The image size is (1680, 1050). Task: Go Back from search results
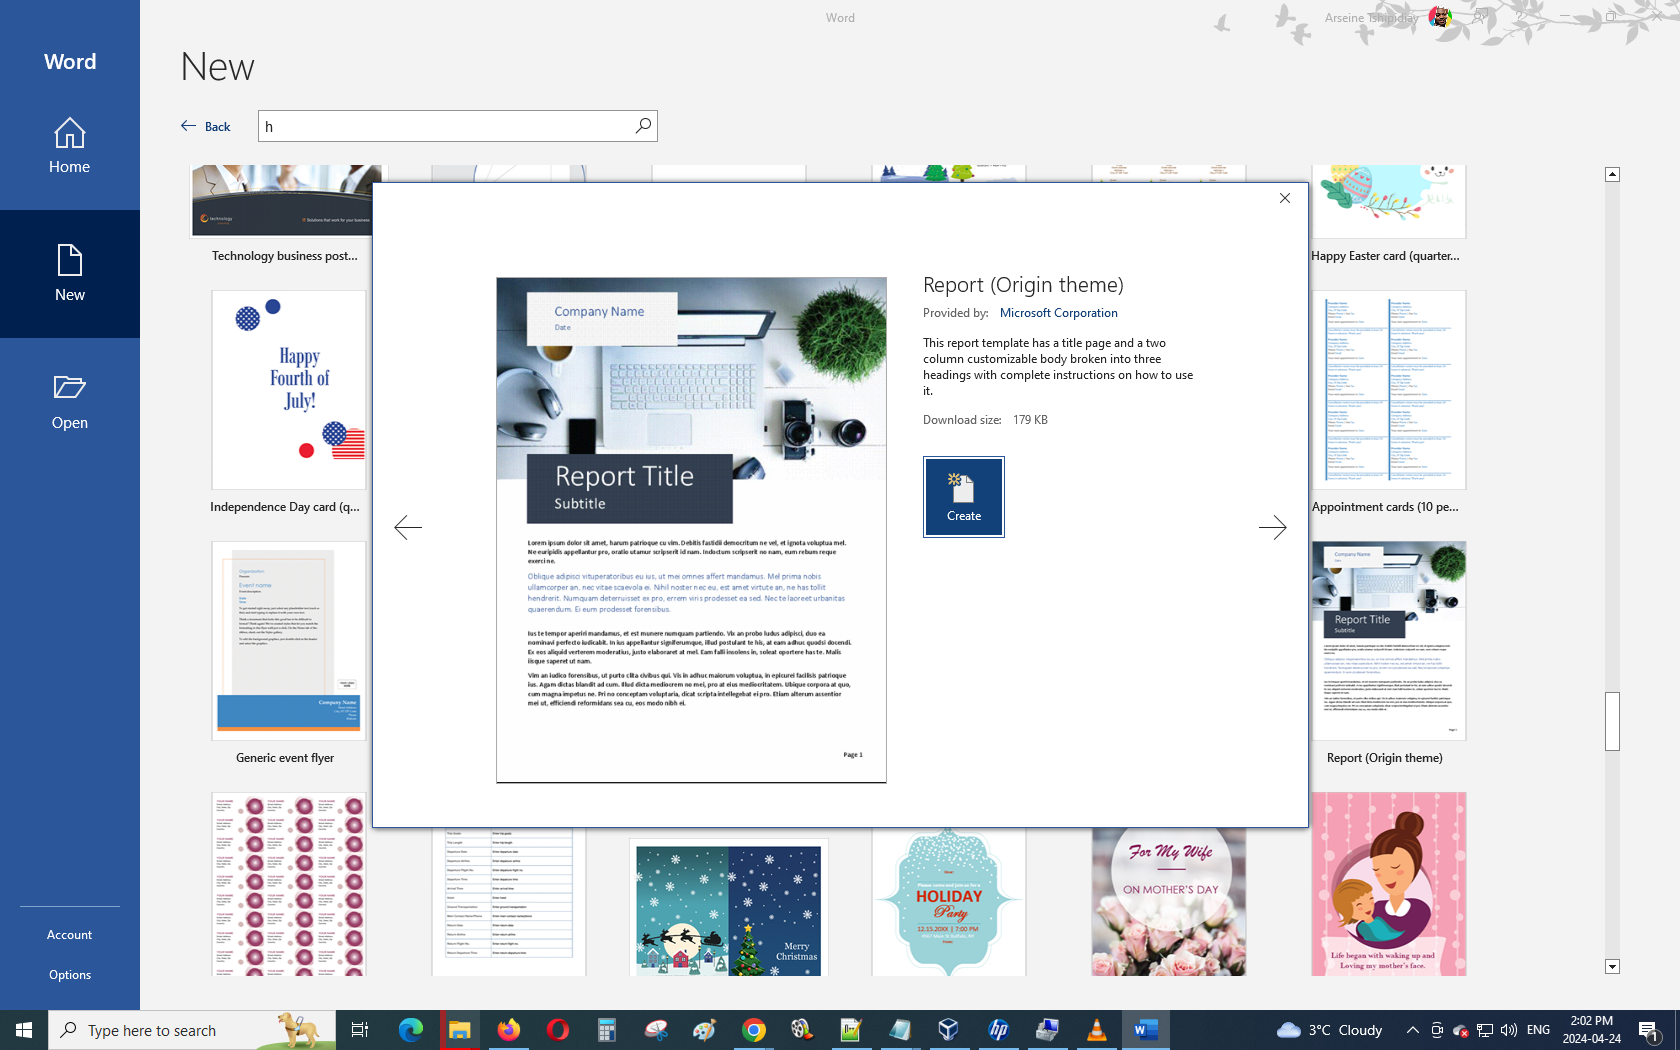pyautogui.click(x=206, y=126)
